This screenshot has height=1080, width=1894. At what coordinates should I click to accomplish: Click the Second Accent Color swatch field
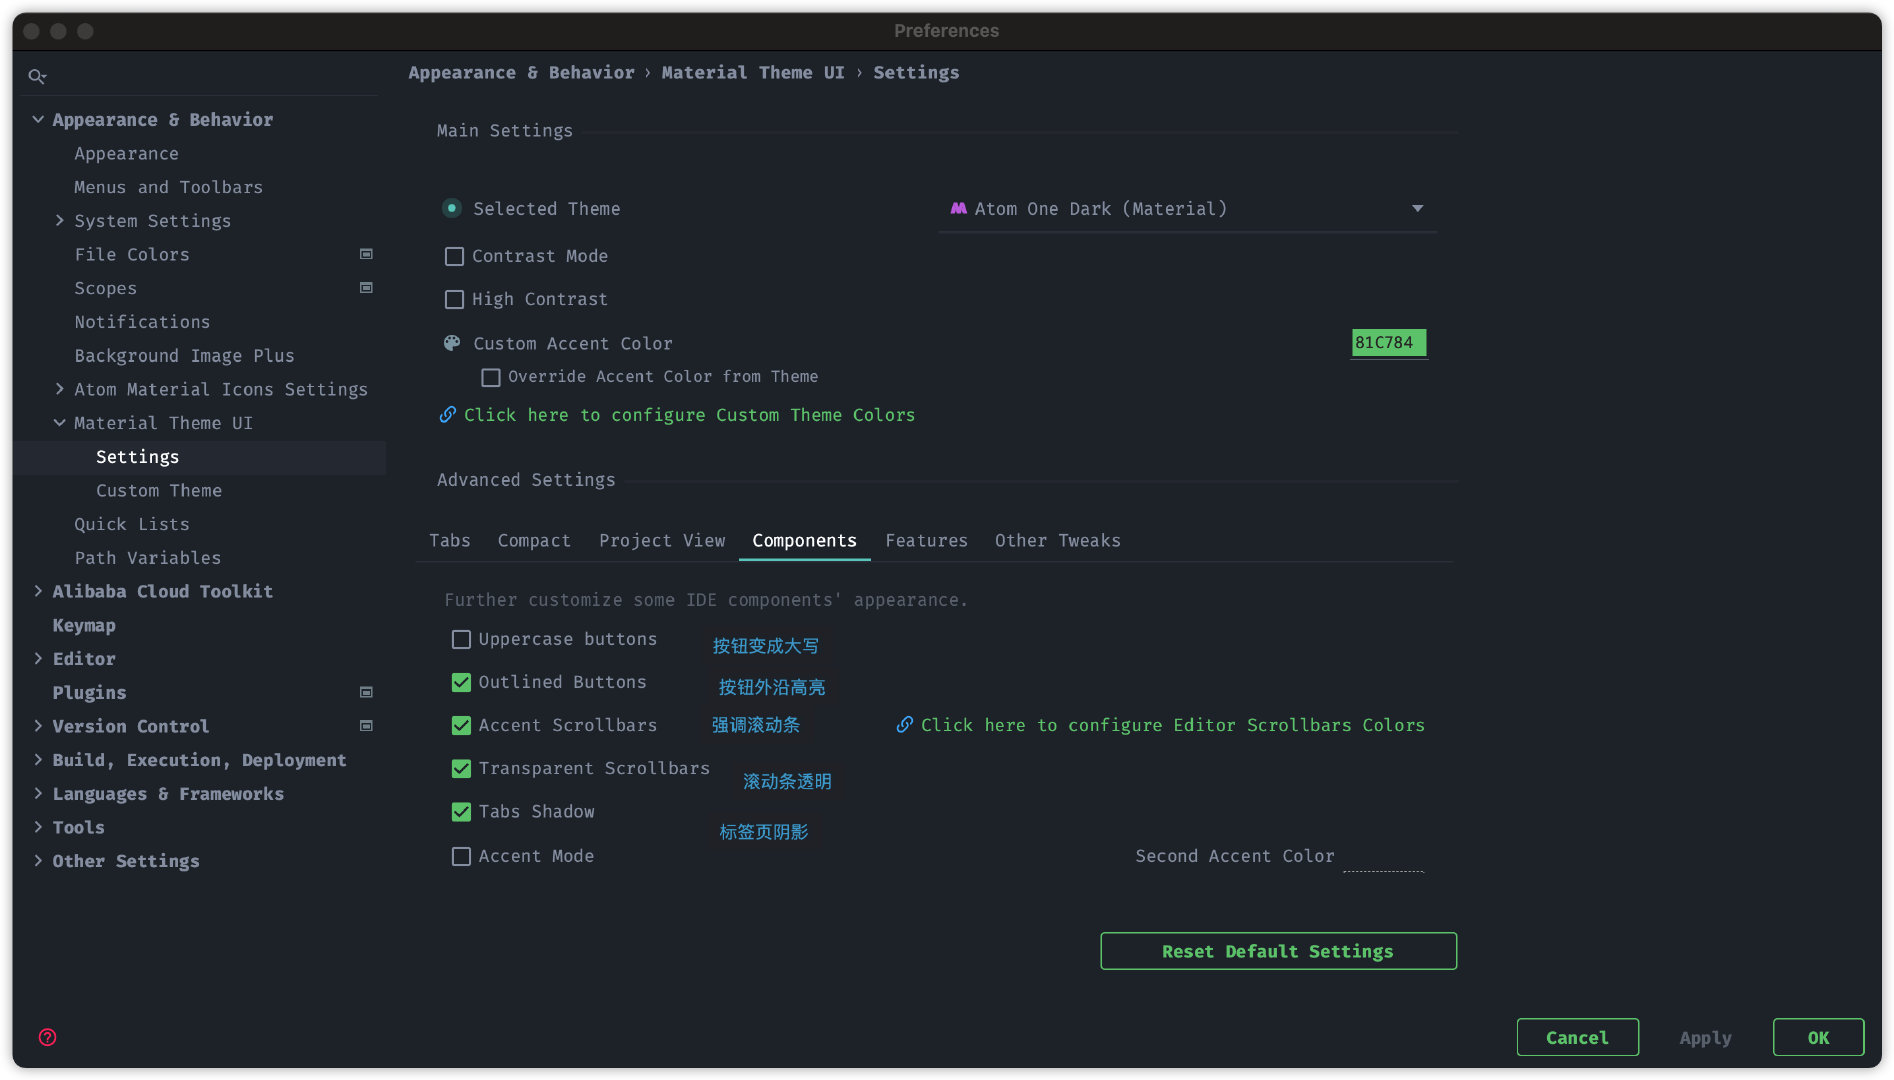click(1383, 857)
